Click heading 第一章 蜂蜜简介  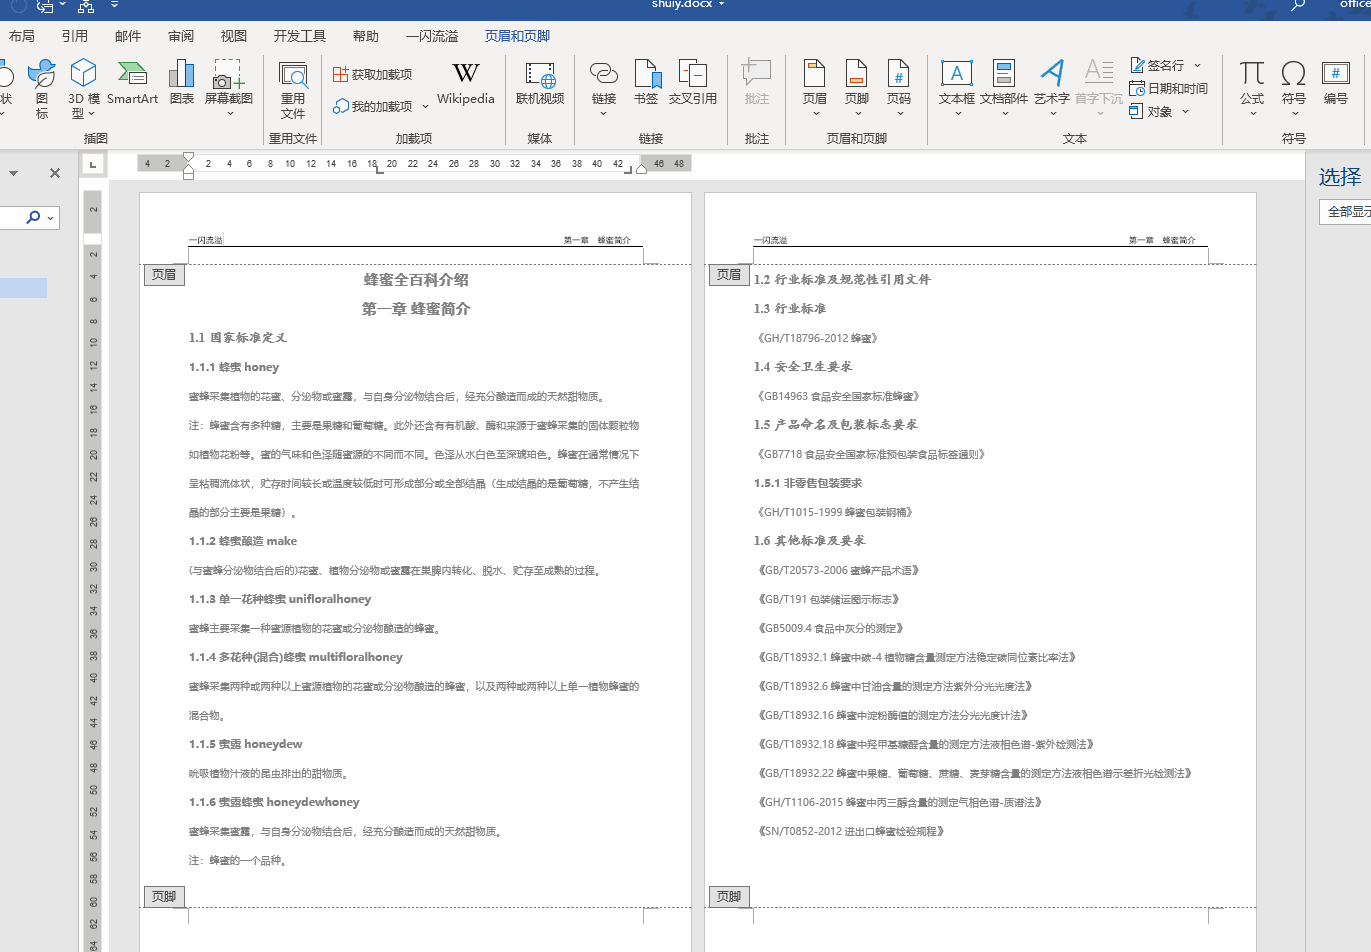(x=416, y=309)
